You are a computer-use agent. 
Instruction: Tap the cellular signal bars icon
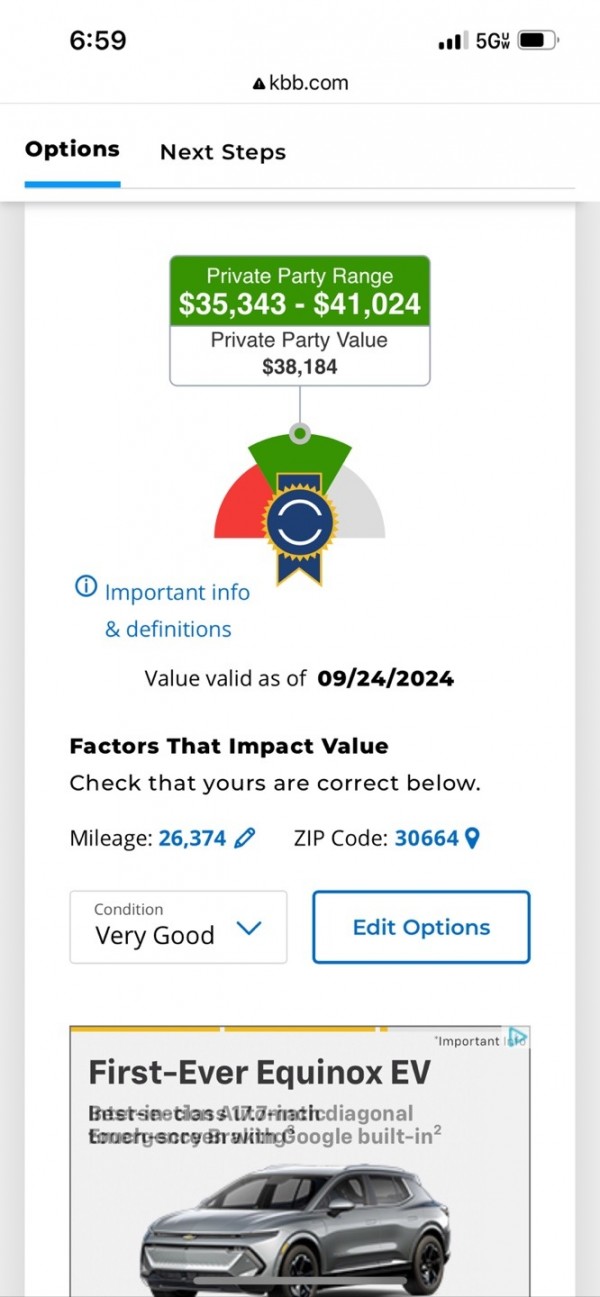pyautogui.click(x=452, y=41)
